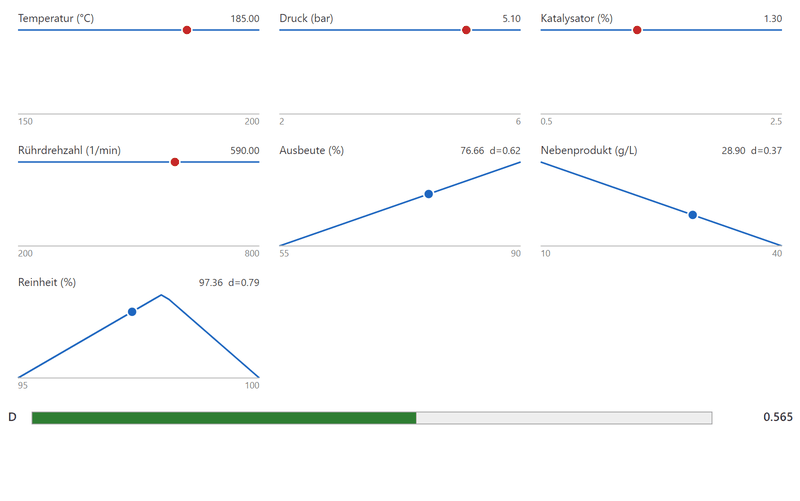Image resolution: width=800 pixels, height=501 pixels.
Task: Click the Reinheit readout 97.36 d=0.79
Action: tap(229, 283)
